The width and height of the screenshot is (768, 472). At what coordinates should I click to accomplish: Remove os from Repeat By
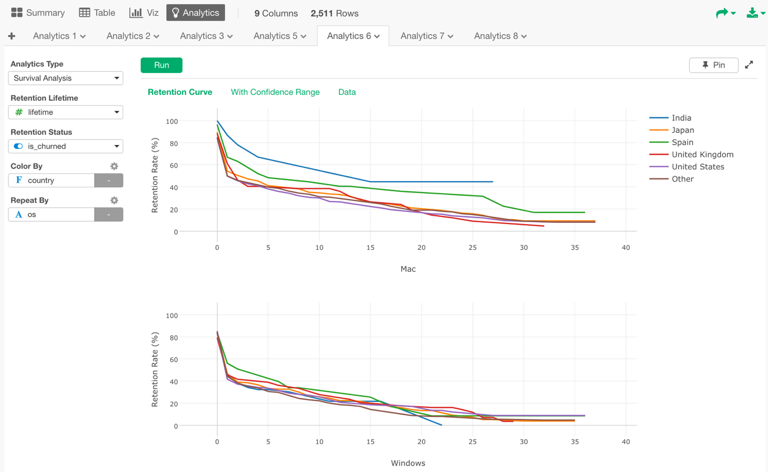(109, 214)
